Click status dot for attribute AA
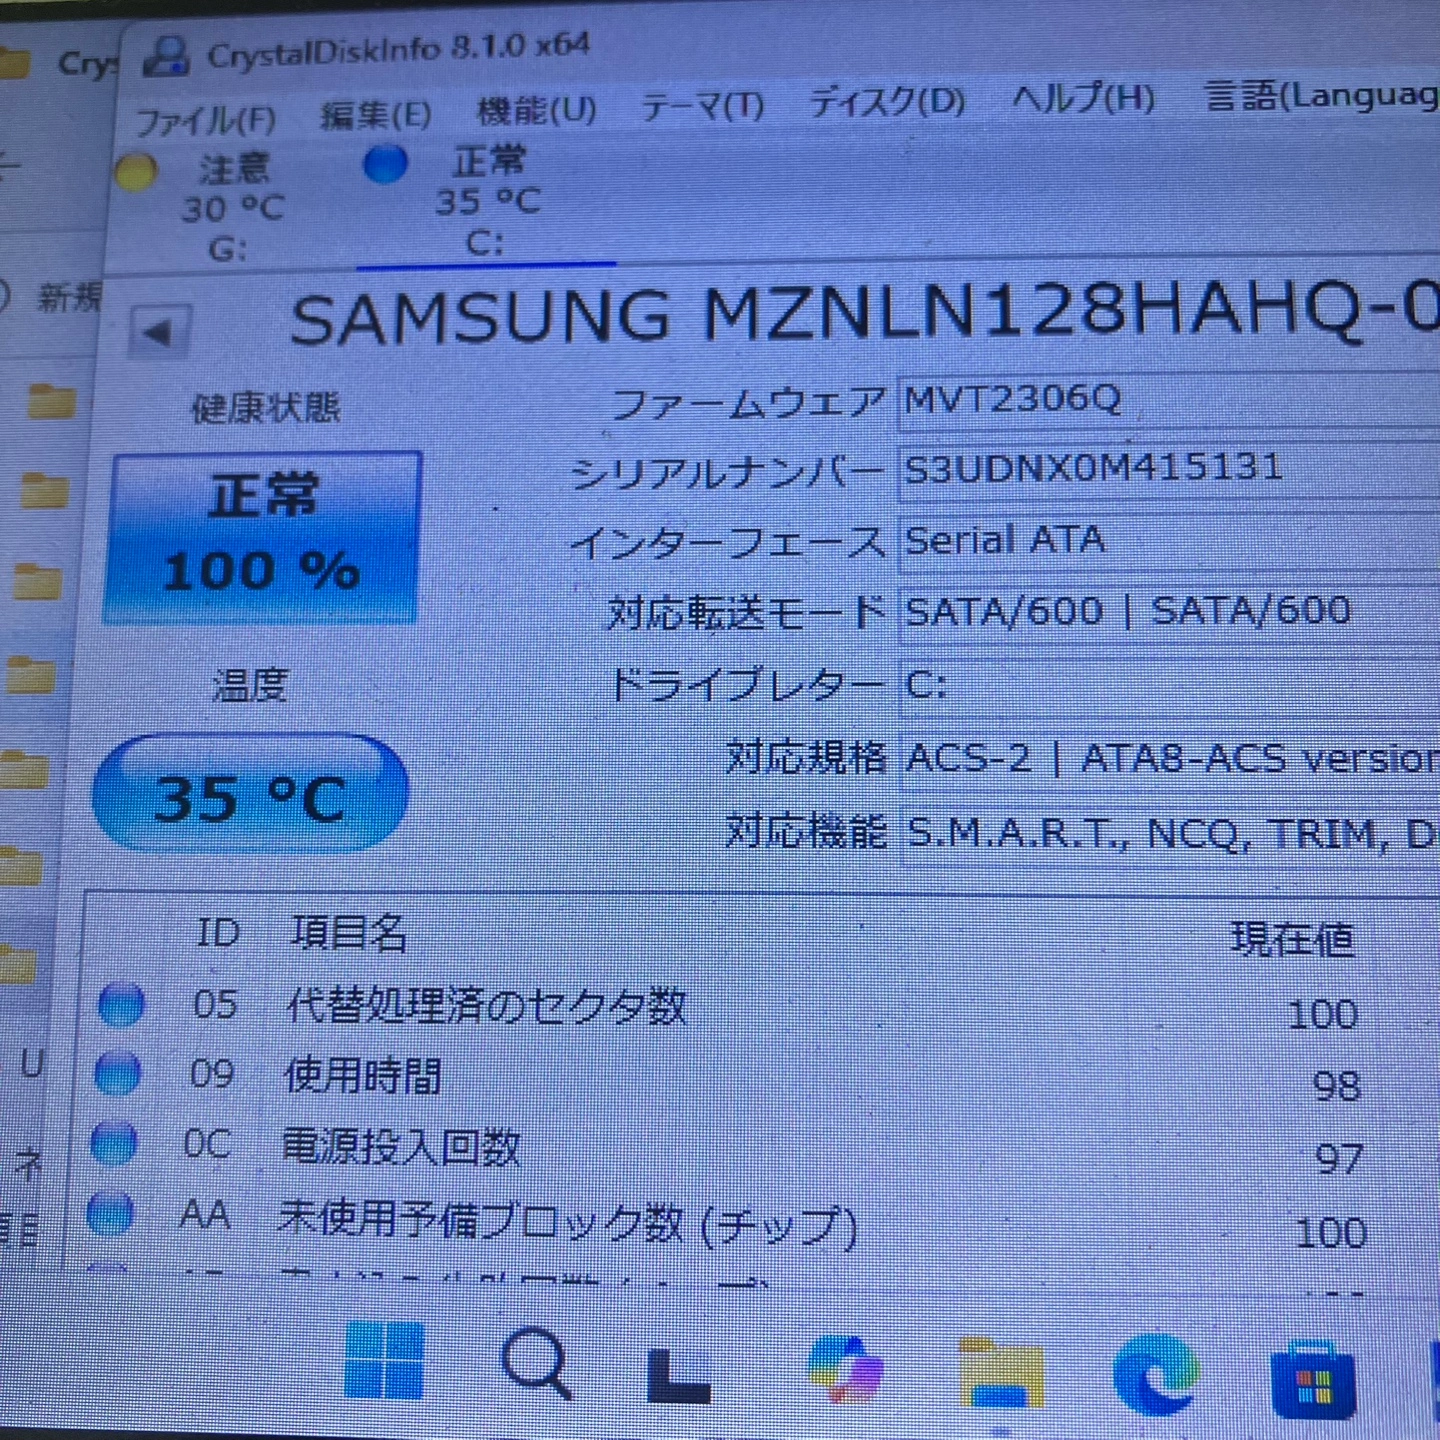This screenshot has height=1440, width=1440. pyautogui.click(x=110, y=1213)
